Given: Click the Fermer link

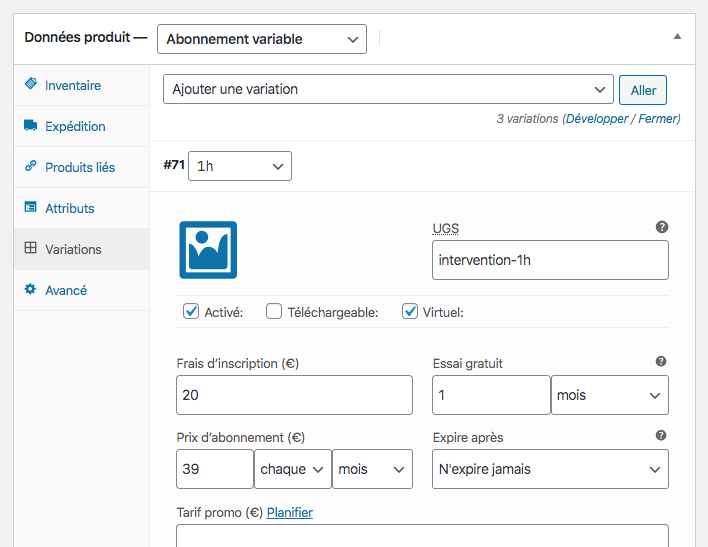Looking at the screenshot, I should pyautogui.click(x=658, y=119).
